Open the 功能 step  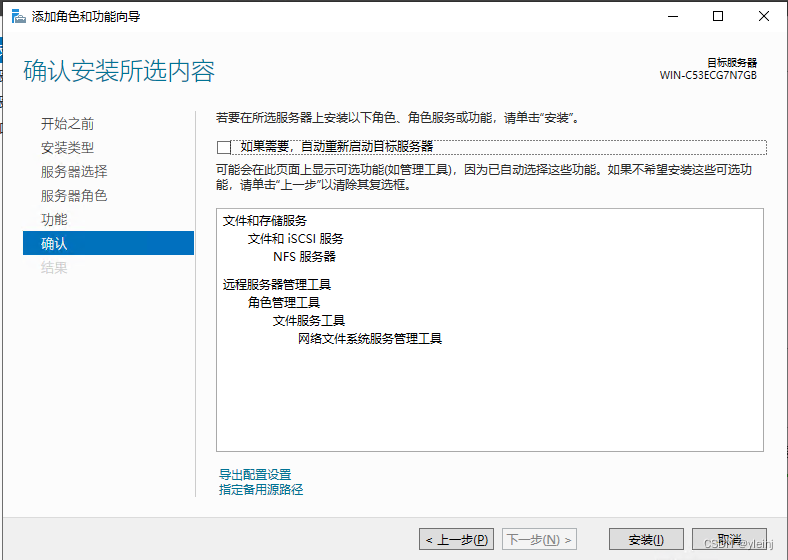click(x=54, y=220)
